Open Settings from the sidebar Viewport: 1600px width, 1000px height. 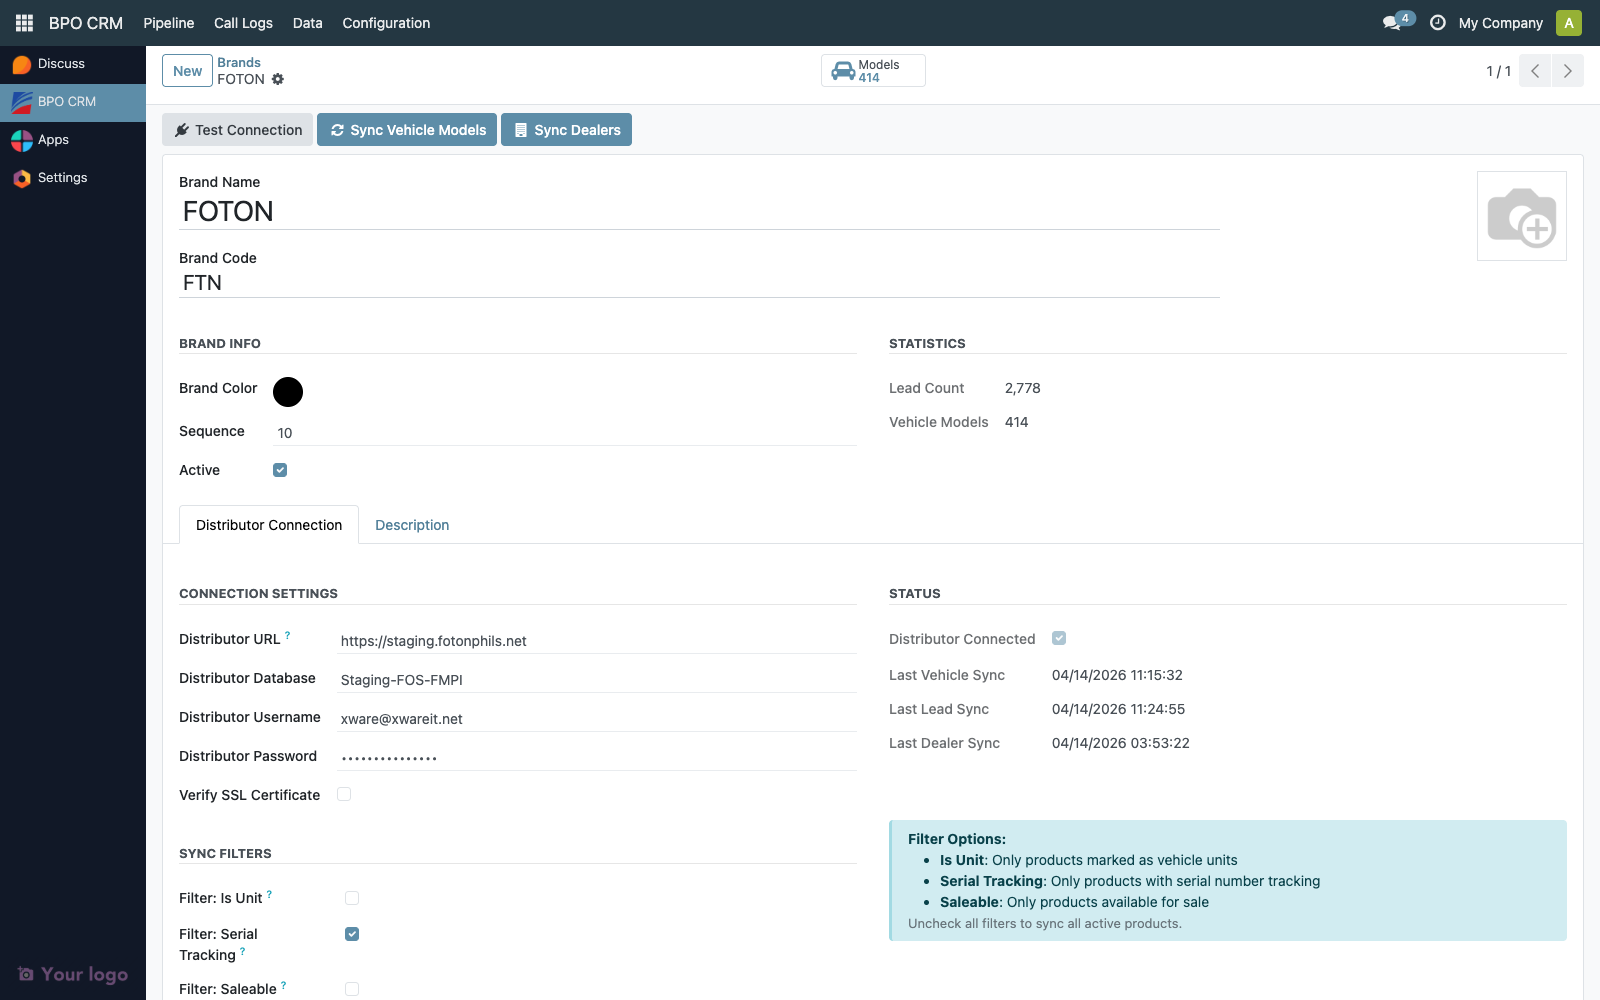62,177
